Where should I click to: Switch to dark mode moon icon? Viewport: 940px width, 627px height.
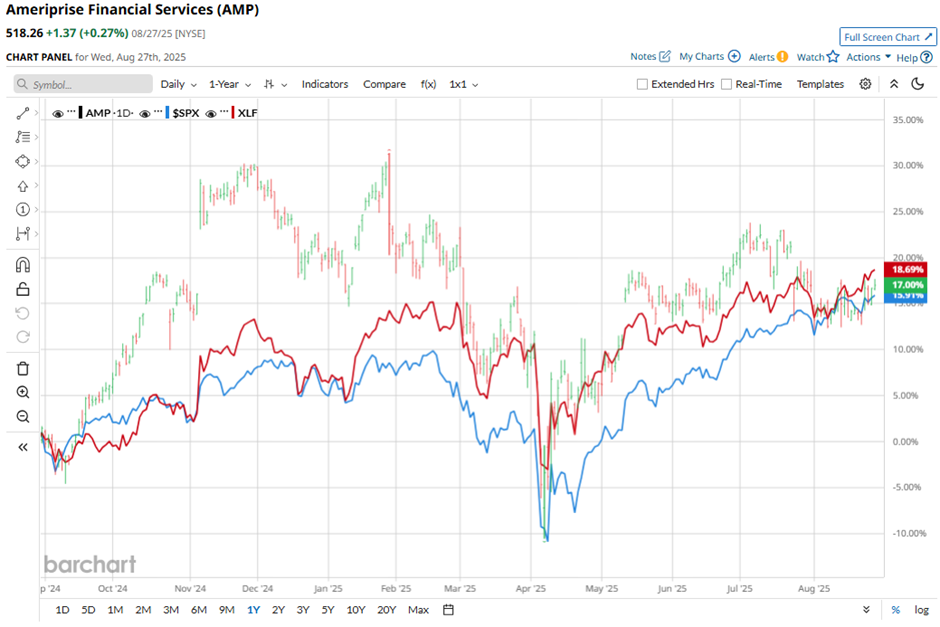(918, 84)
